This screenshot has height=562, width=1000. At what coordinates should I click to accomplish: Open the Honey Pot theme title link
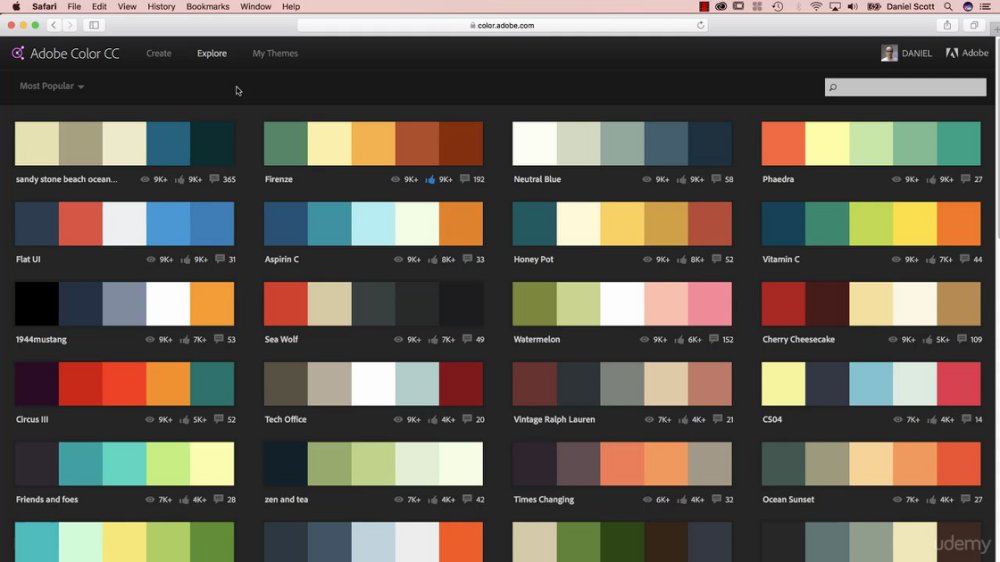[533, 259]
